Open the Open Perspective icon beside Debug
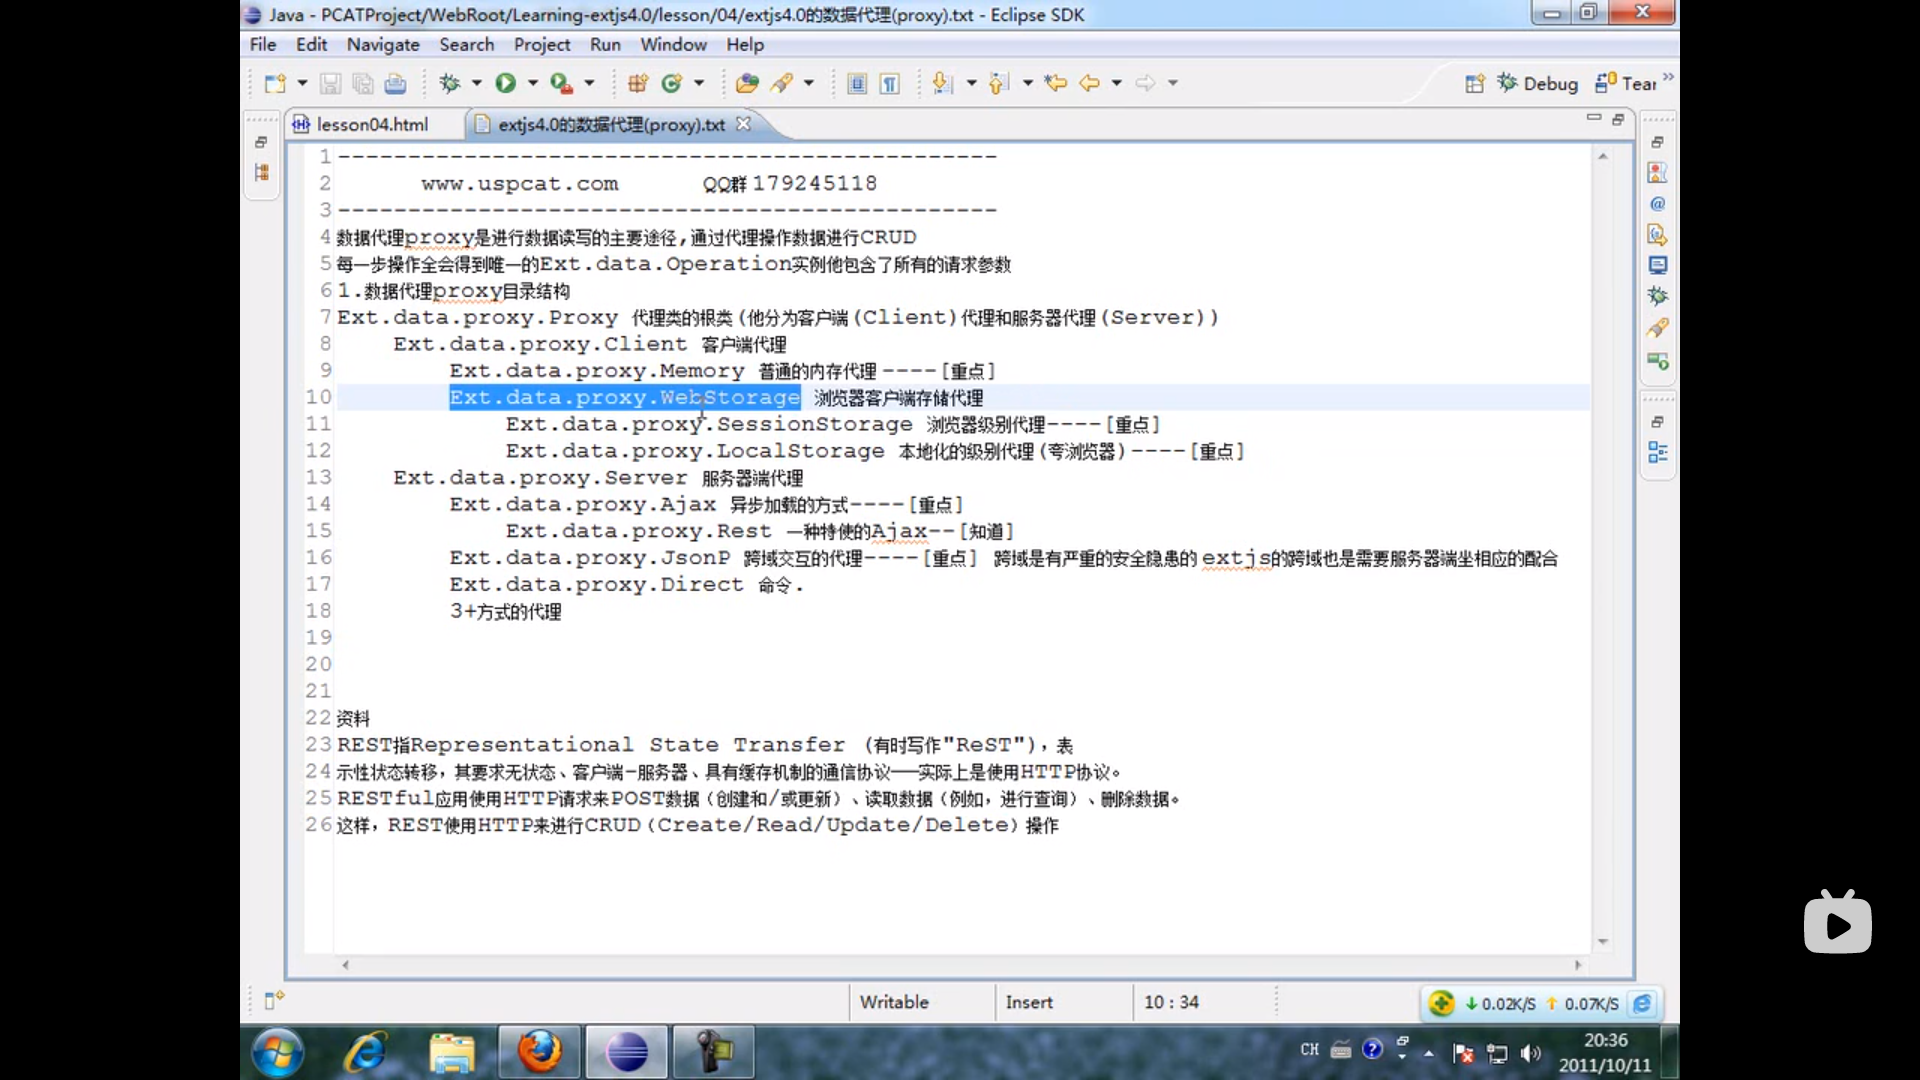This screenshot has height=1080, width=1920. coord(1475,83)
